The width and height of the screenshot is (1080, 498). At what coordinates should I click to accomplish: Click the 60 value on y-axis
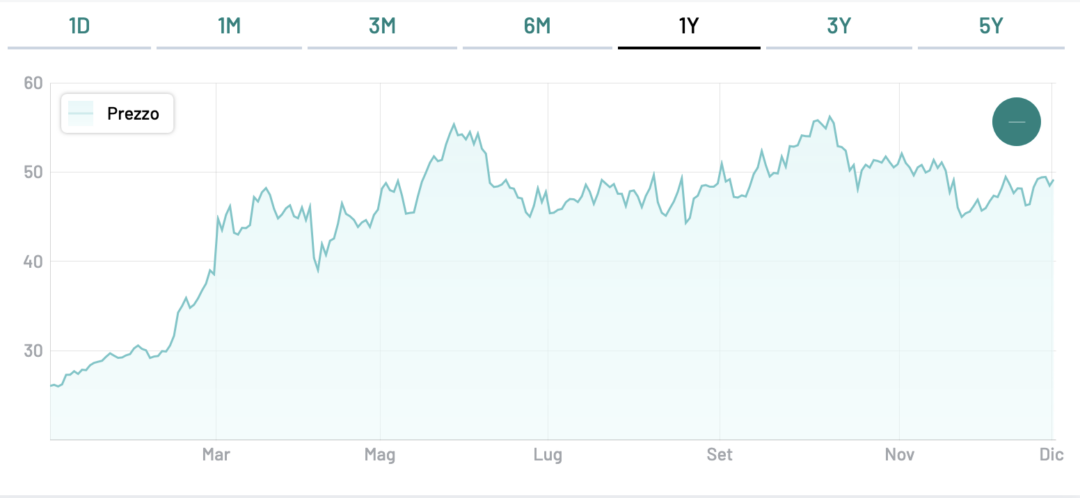click(32, 83)
